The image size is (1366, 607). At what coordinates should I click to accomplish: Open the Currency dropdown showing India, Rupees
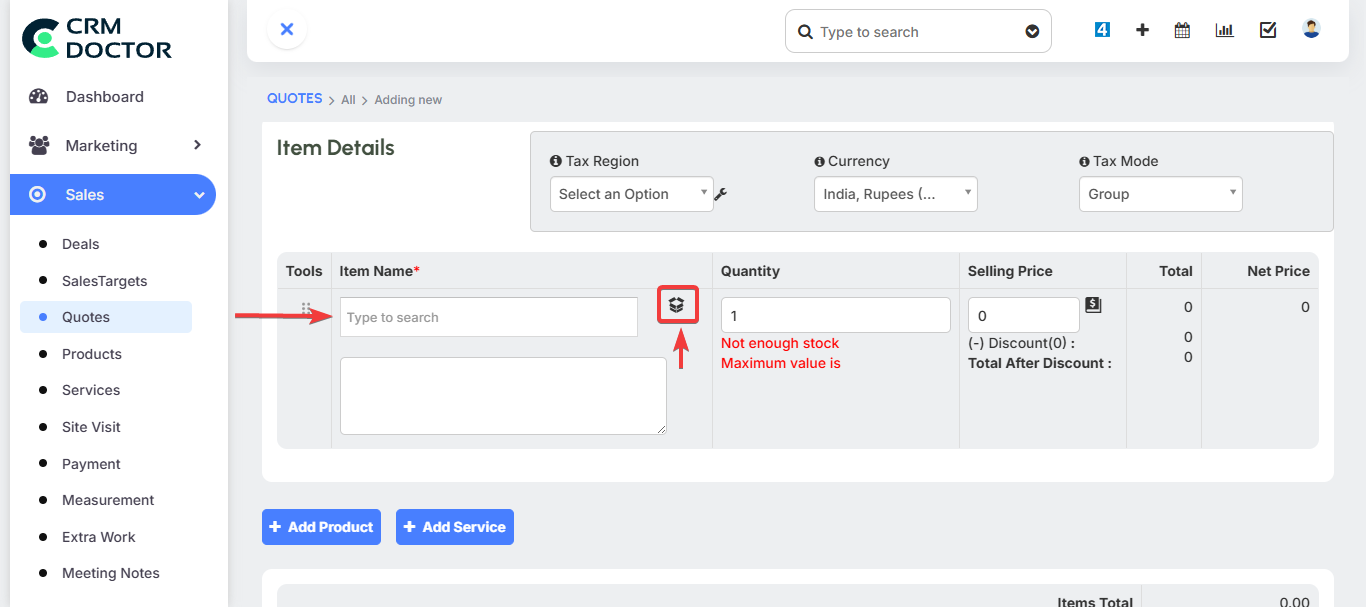pos(895,193)
